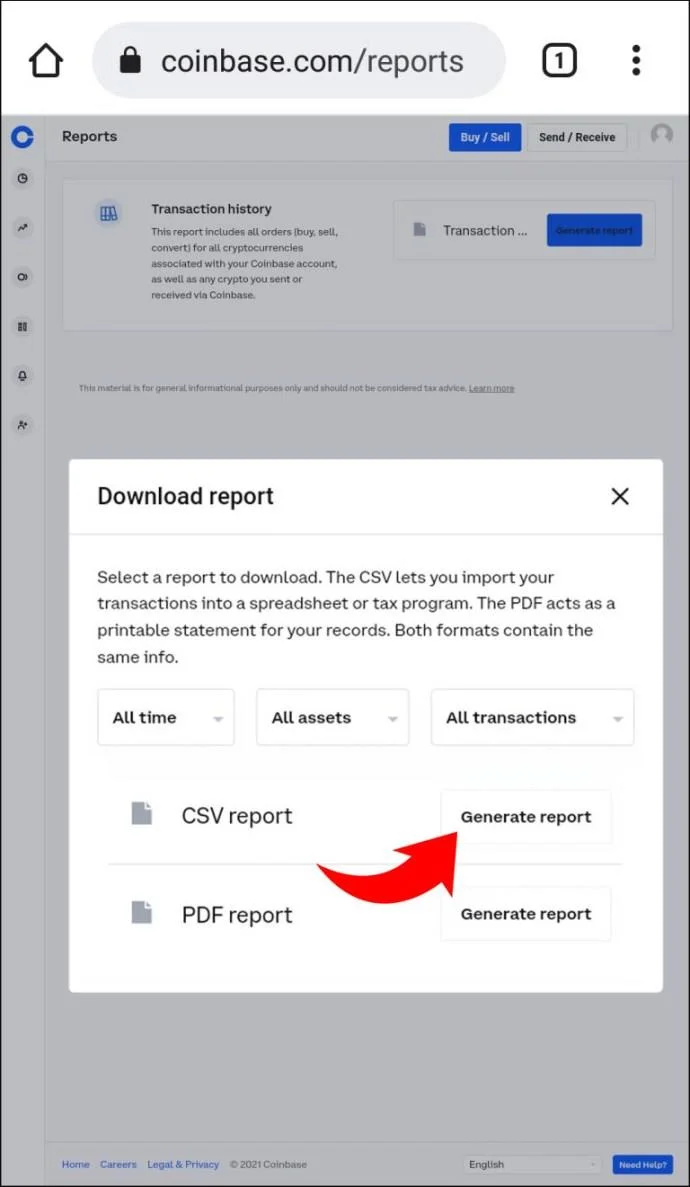Click the PDF report label
The height and width of the screenshot is (1187, 690).
(x=237, y=914)
